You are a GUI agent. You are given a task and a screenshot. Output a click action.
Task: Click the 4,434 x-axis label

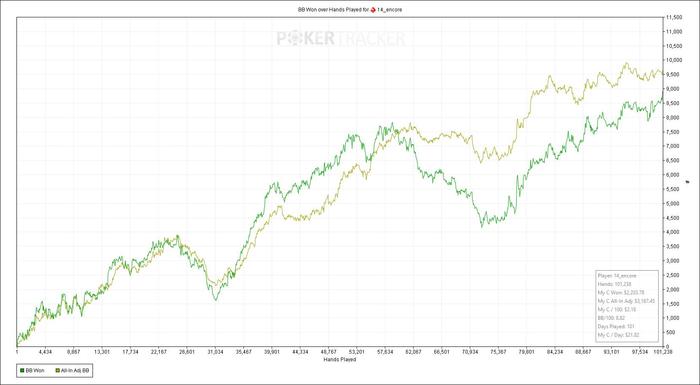point(46,352)
